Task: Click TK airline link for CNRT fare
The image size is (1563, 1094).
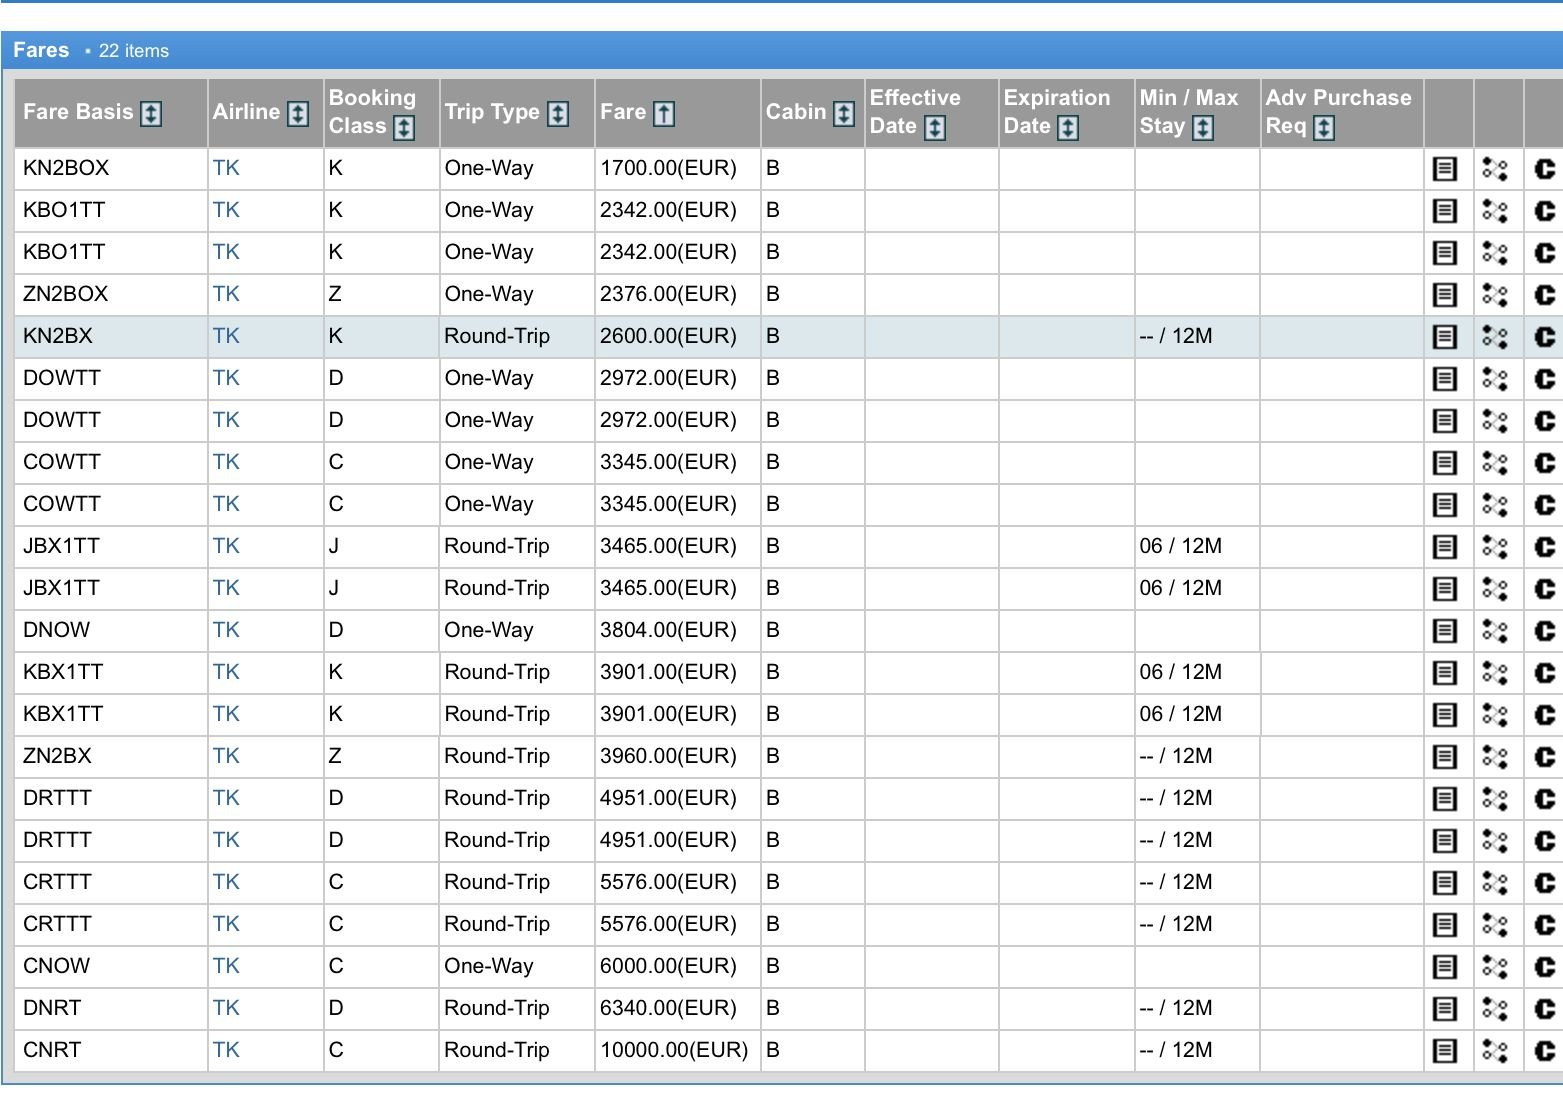Action: (x=226, y=1050)
